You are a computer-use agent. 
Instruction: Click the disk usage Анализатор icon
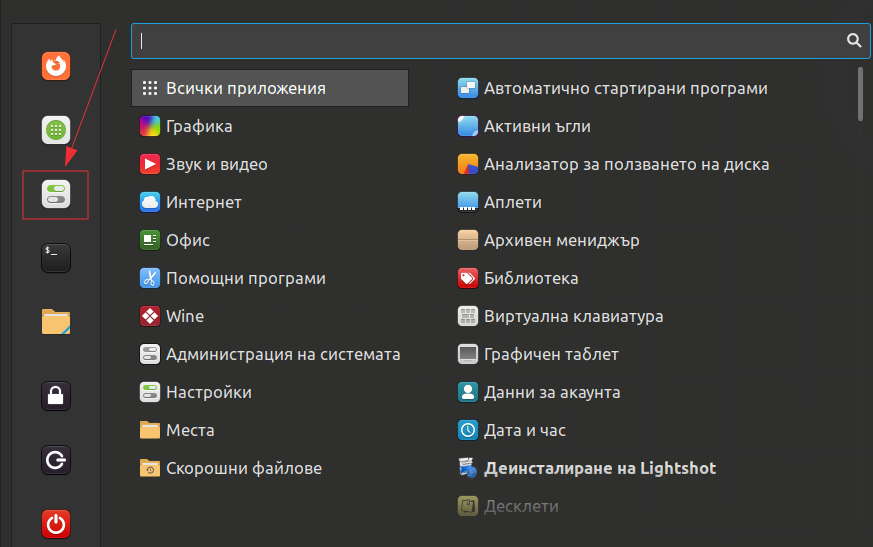tap(468, 164)
